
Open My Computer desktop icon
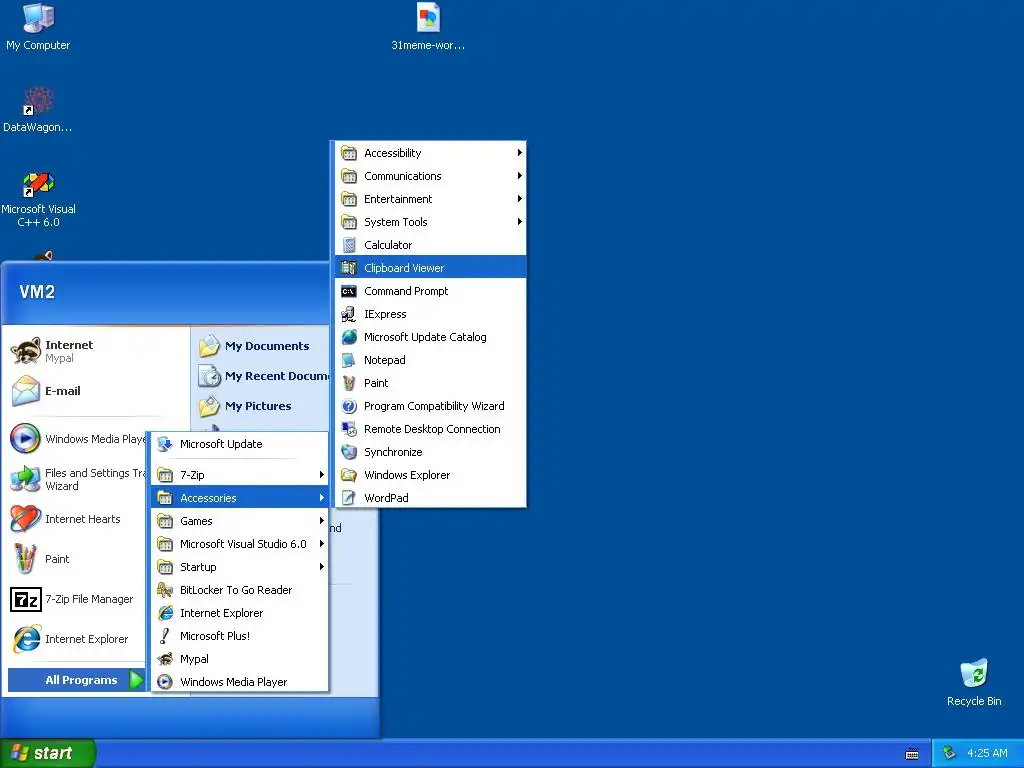tap(38, 26)
